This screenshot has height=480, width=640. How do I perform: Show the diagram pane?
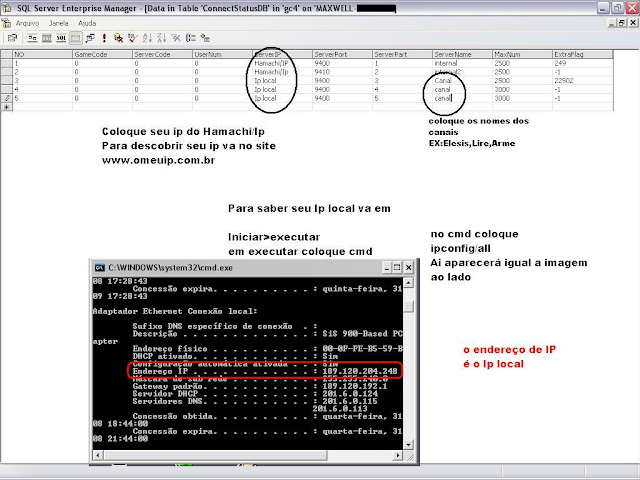(x=32, y=38)
